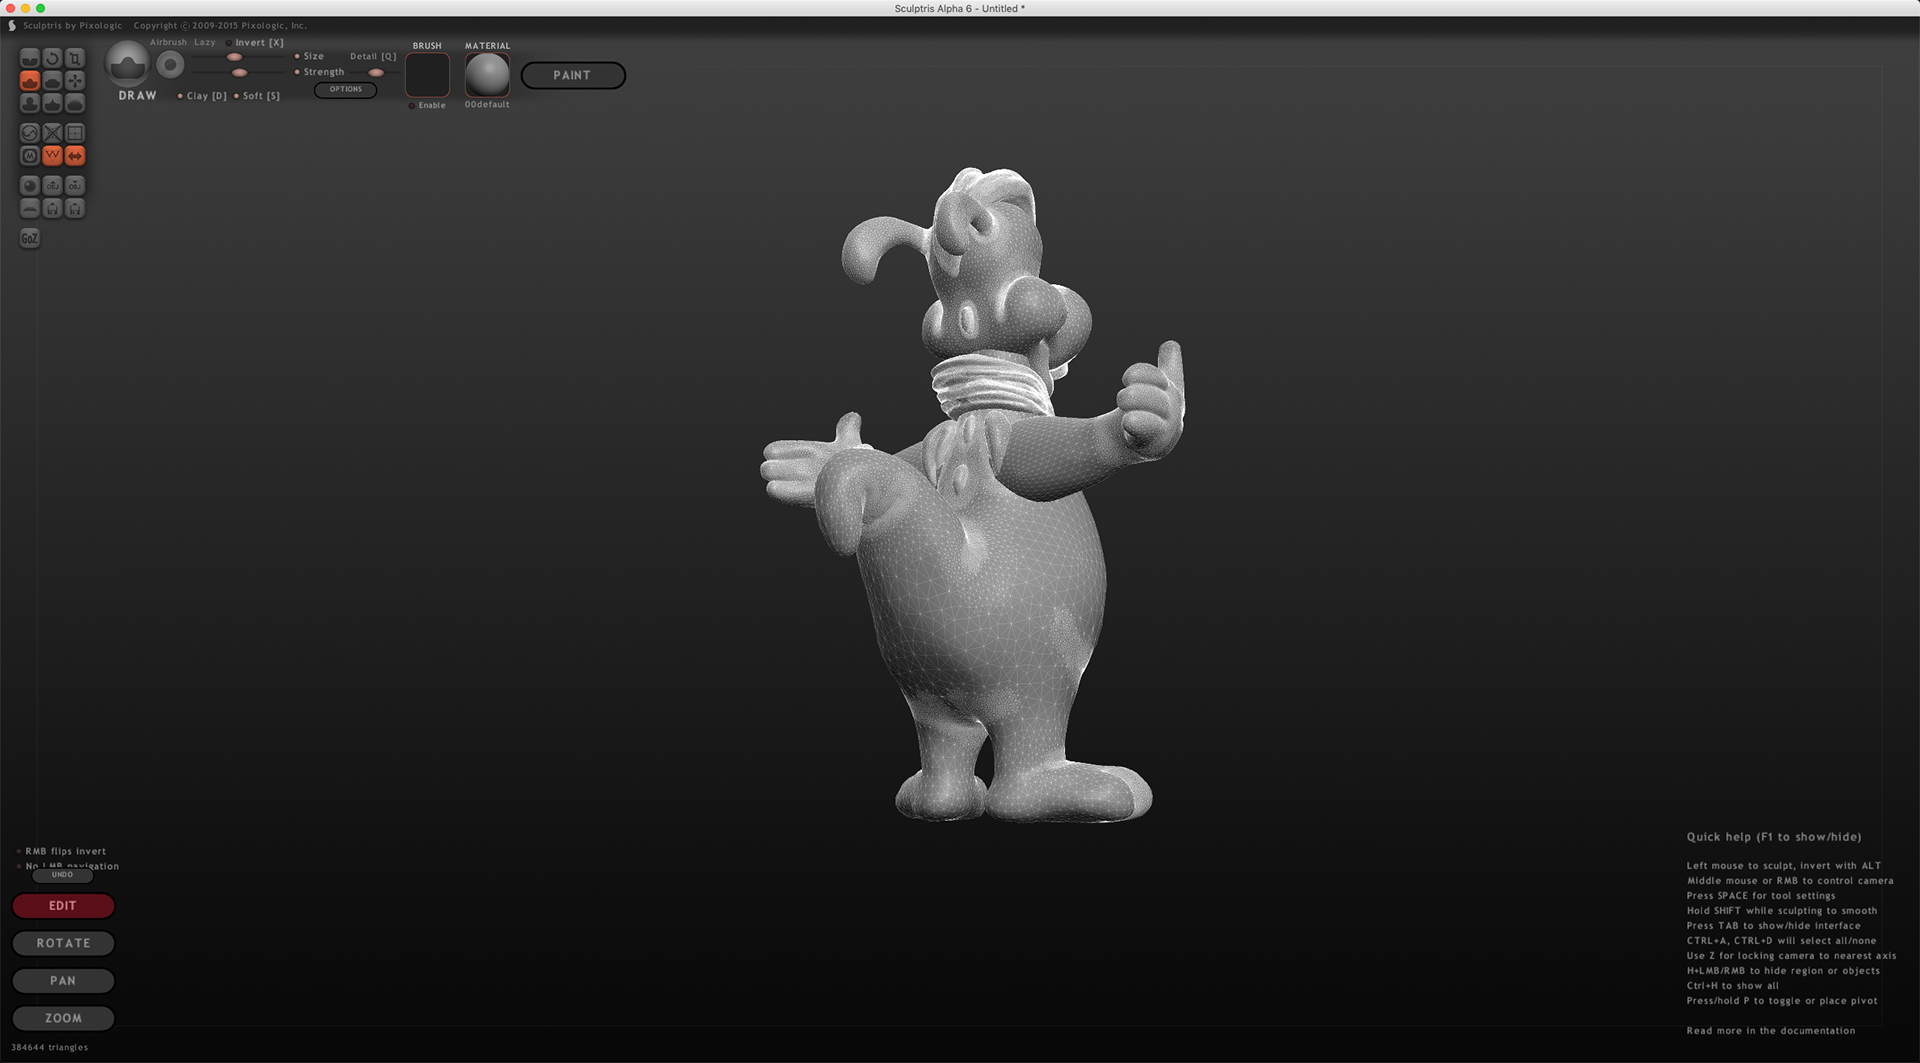This screenshot has width=1920, height=1063.
Task: Click the round Airbrush toggle icon
Action: coord(171,65)
